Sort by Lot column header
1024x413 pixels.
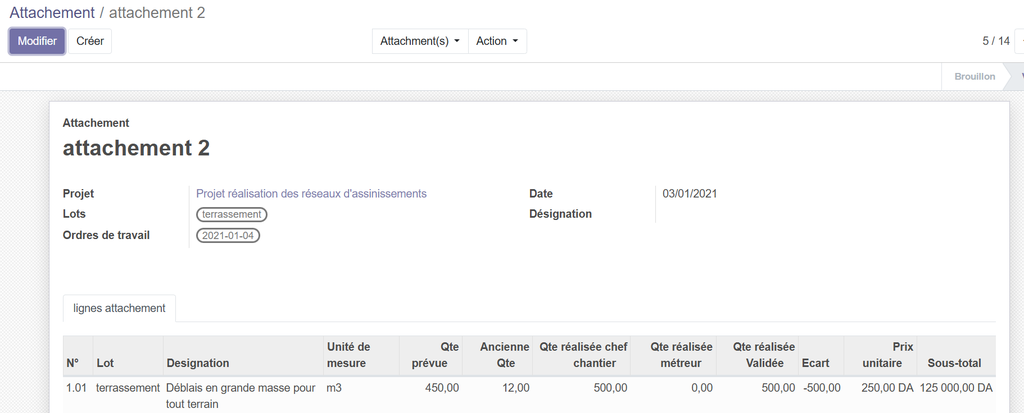[105, 363]
